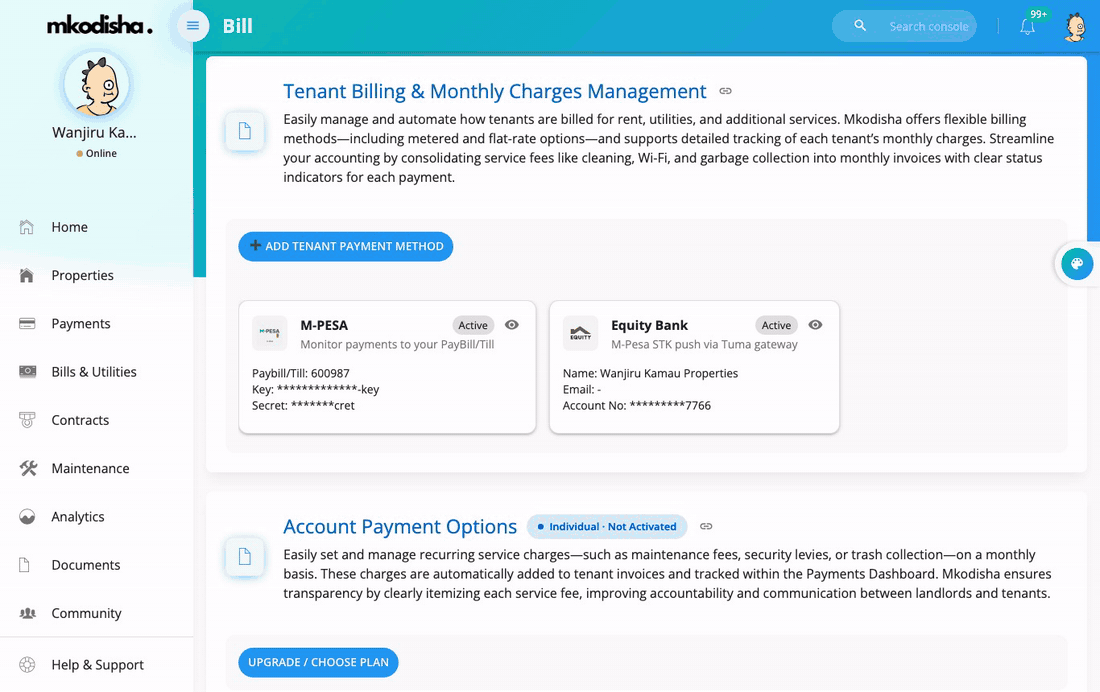The height and width of the screenshot is (692, 1100).
Task: Click the masked M-PESA Key value
Action: 328,390
